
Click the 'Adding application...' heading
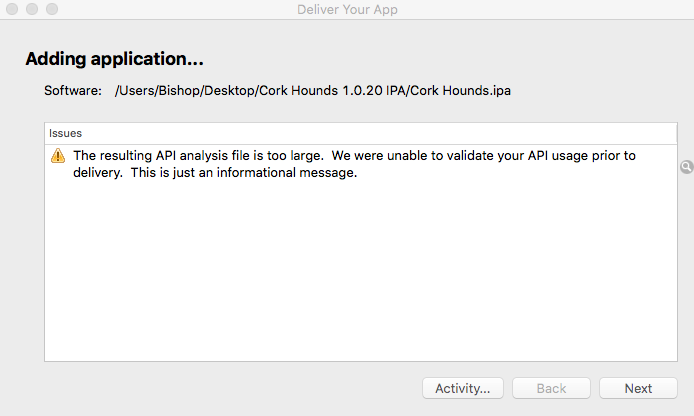[x=115, y=59]
